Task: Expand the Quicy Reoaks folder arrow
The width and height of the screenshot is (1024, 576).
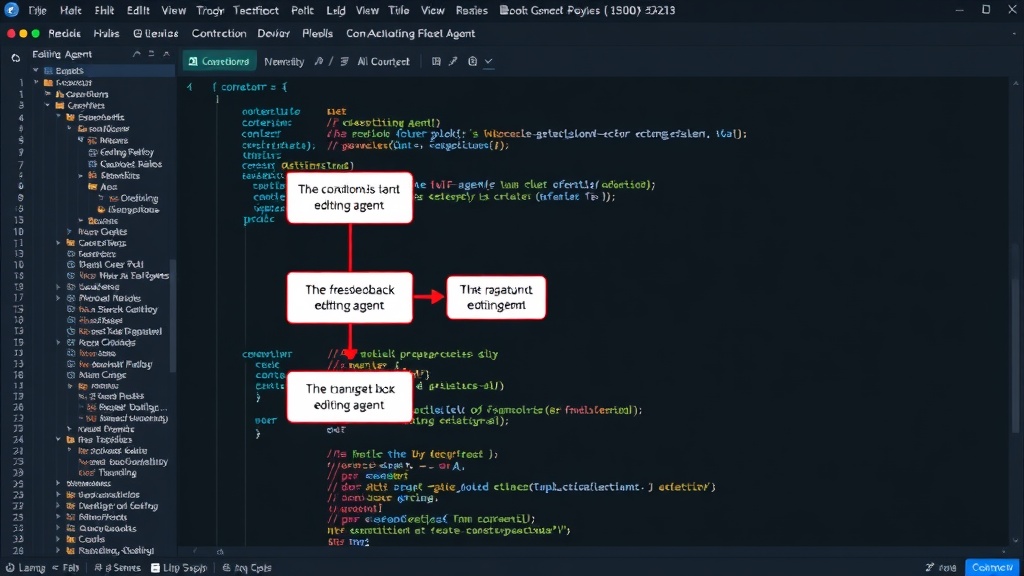Action: 59,528
